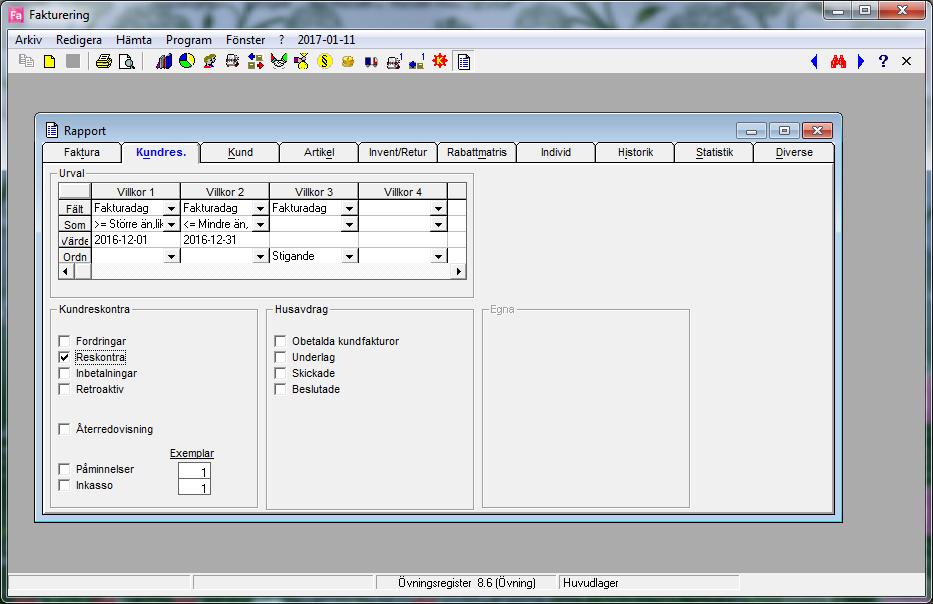933x604 pixels.
Task: Click the X icon in main toolbar
Action: [x=906, y=61]
